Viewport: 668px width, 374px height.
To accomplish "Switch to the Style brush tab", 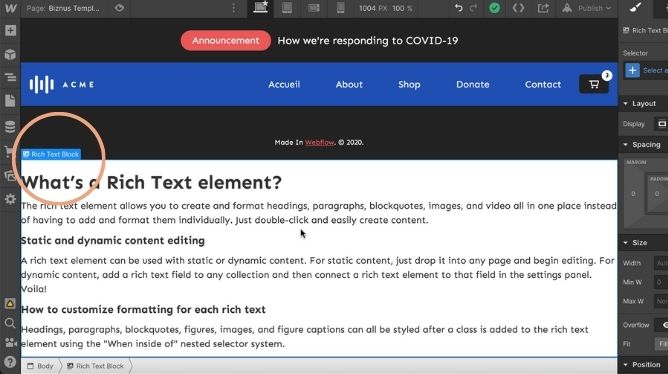I will tap(636, 8).
